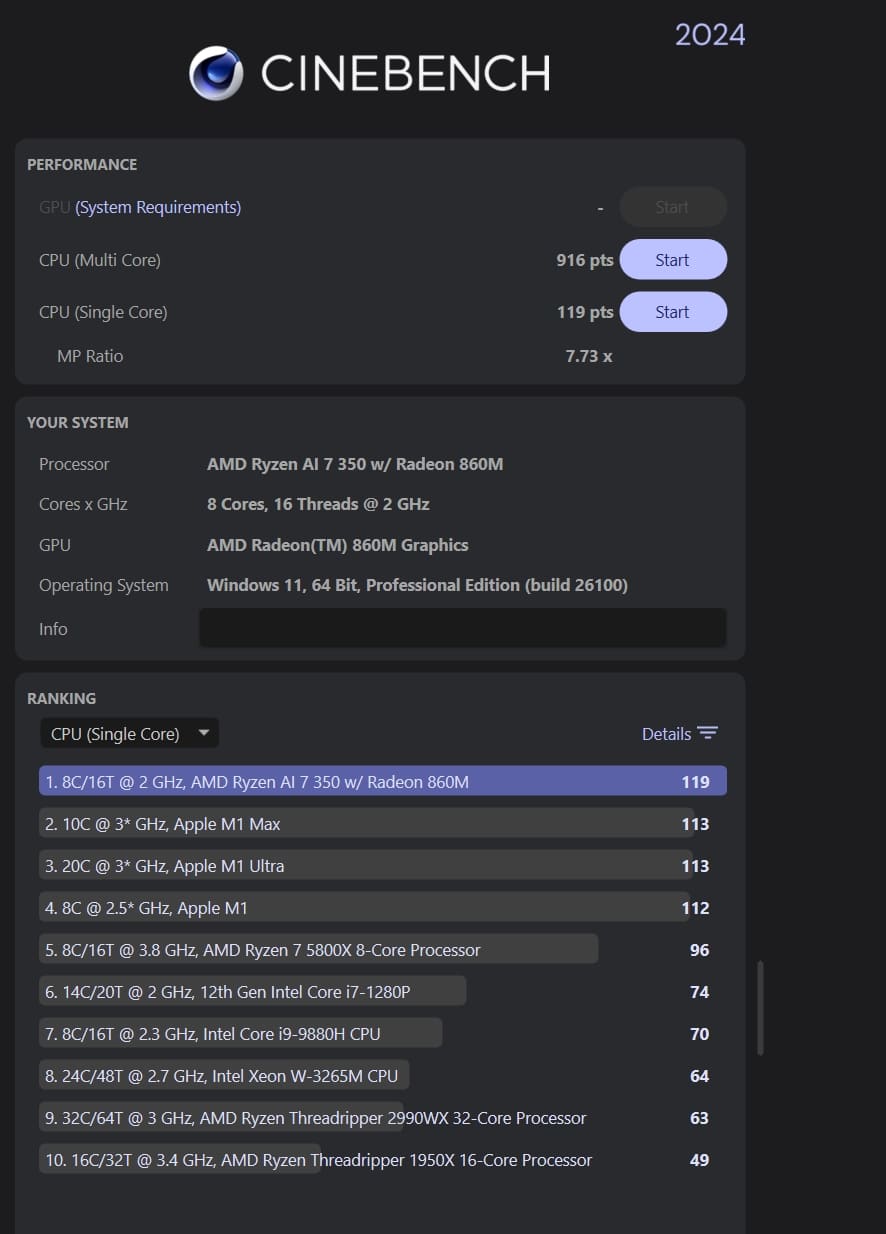Click the Cinebench sphere logo icon
This screenshot has height=1234, width=886.
216,73
